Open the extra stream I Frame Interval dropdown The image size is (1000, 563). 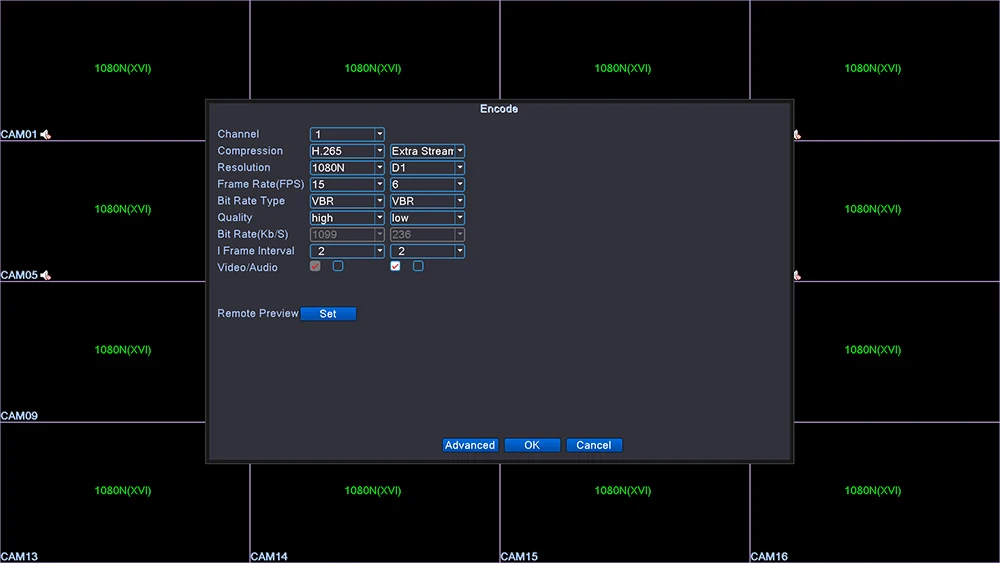click(x=427, y=251)
